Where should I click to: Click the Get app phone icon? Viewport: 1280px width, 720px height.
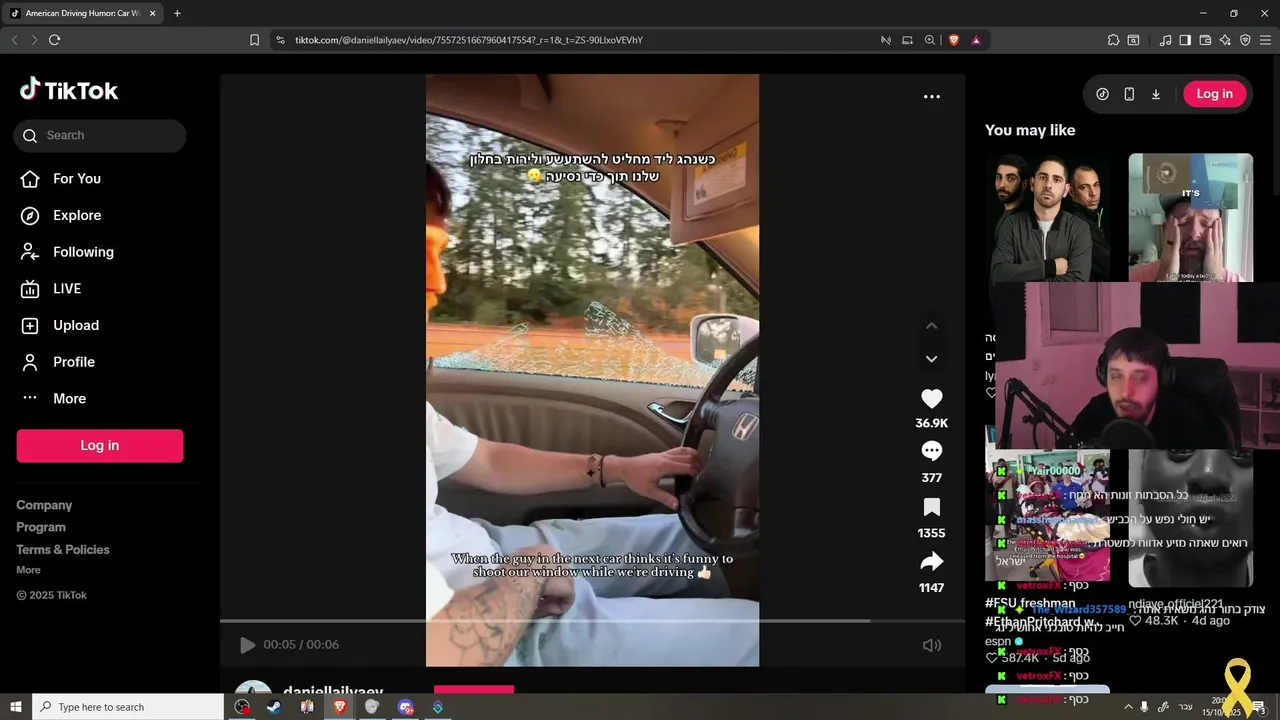tap(1129, 94)
